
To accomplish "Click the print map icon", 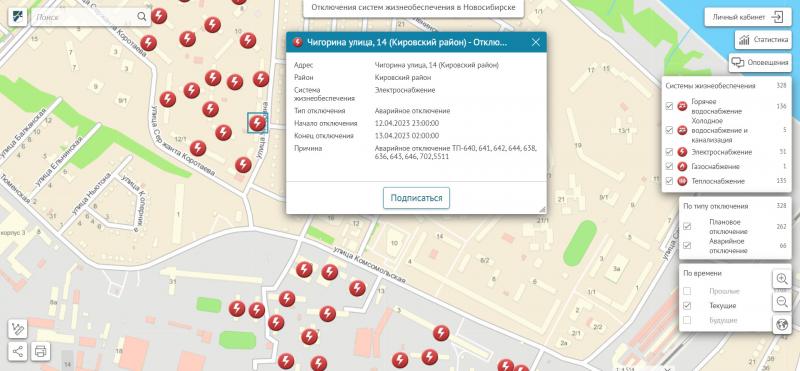I will pyautogui.click(x=41, y=351).
